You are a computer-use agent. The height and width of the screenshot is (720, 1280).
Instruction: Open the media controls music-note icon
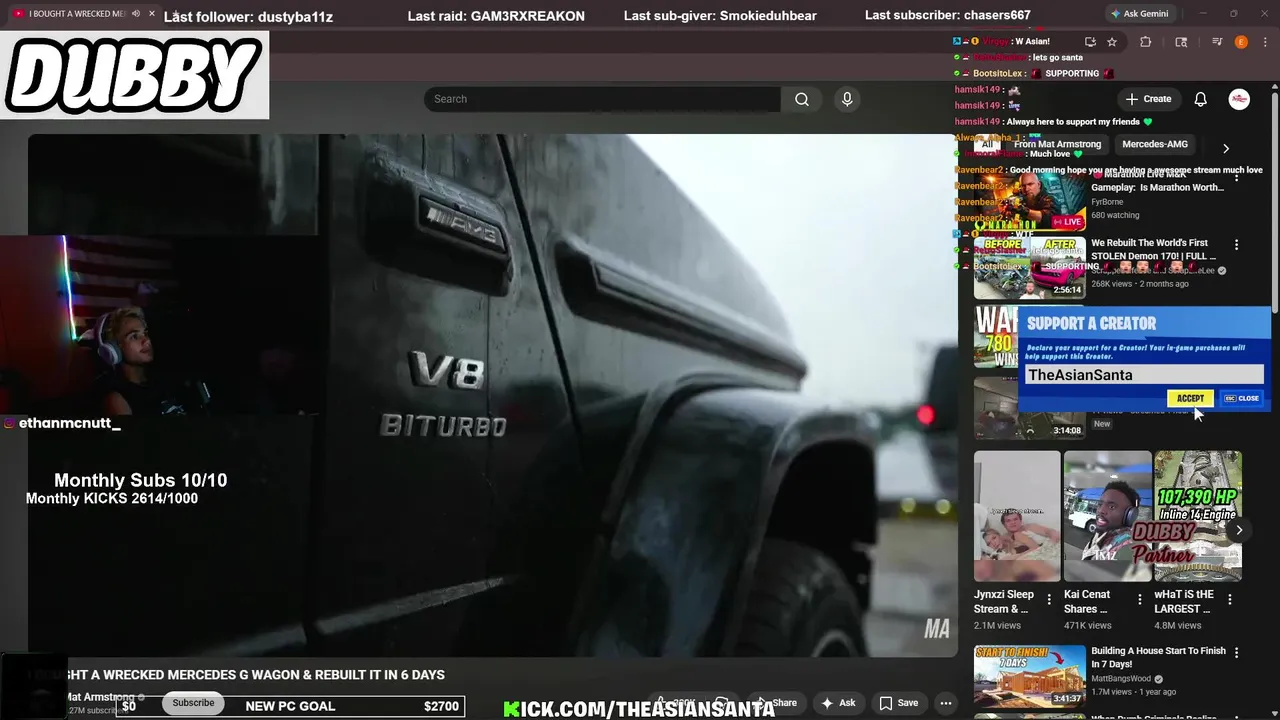[x=1217, y=42]
